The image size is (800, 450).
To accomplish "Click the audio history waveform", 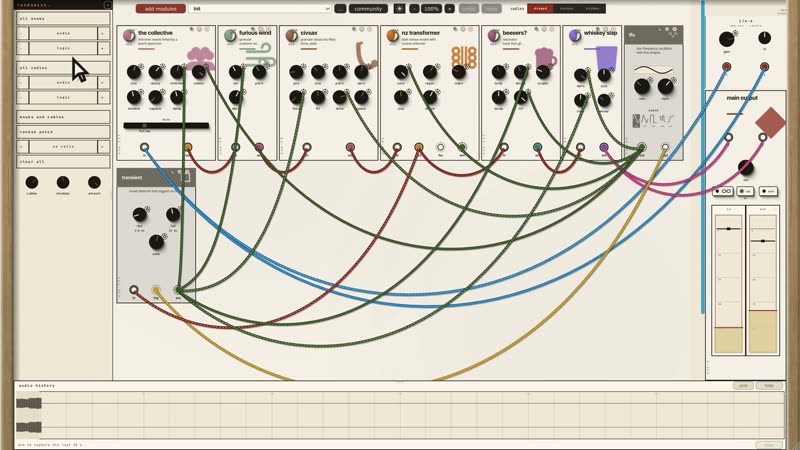I will click(x=29, y=415).
